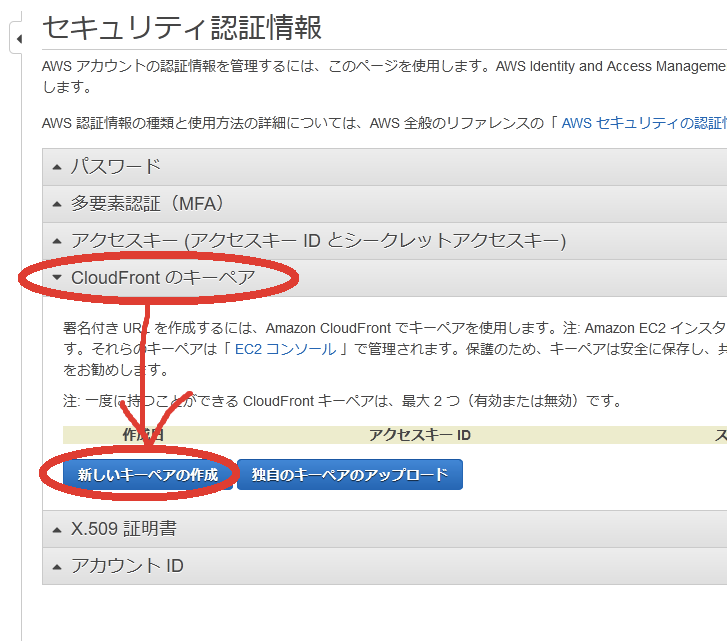Collapse the CloudFront のキーペア section

tap(384, 278)
